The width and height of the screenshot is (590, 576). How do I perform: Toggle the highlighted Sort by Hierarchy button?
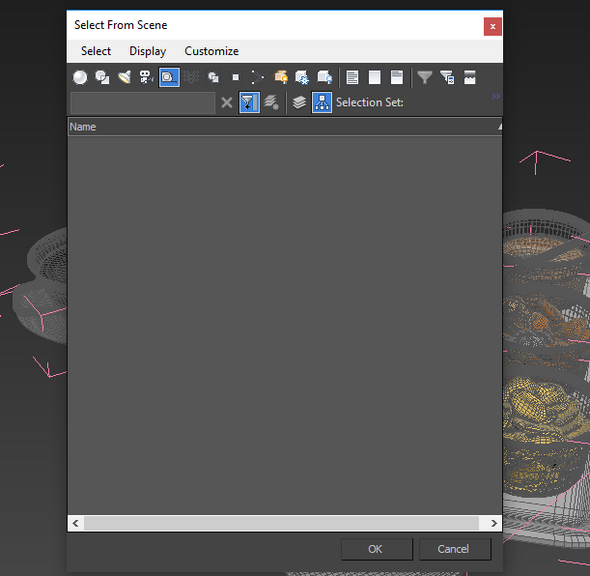322,102
